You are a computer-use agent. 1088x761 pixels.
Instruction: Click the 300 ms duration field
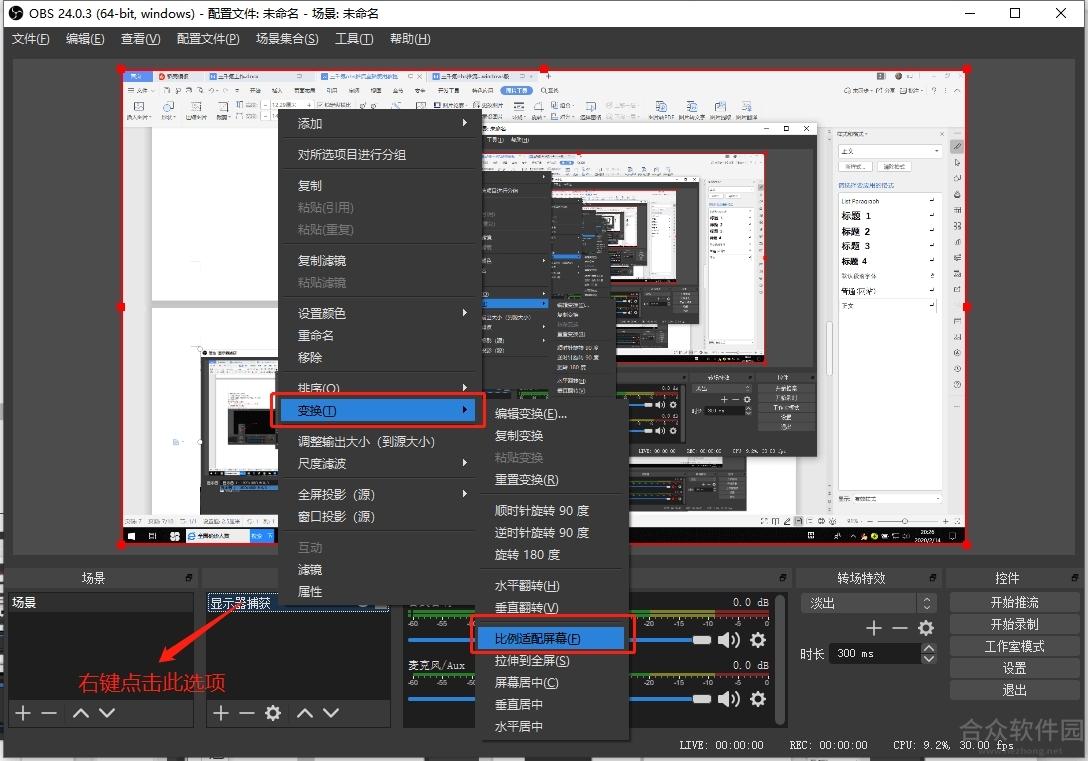click(874, 653)
